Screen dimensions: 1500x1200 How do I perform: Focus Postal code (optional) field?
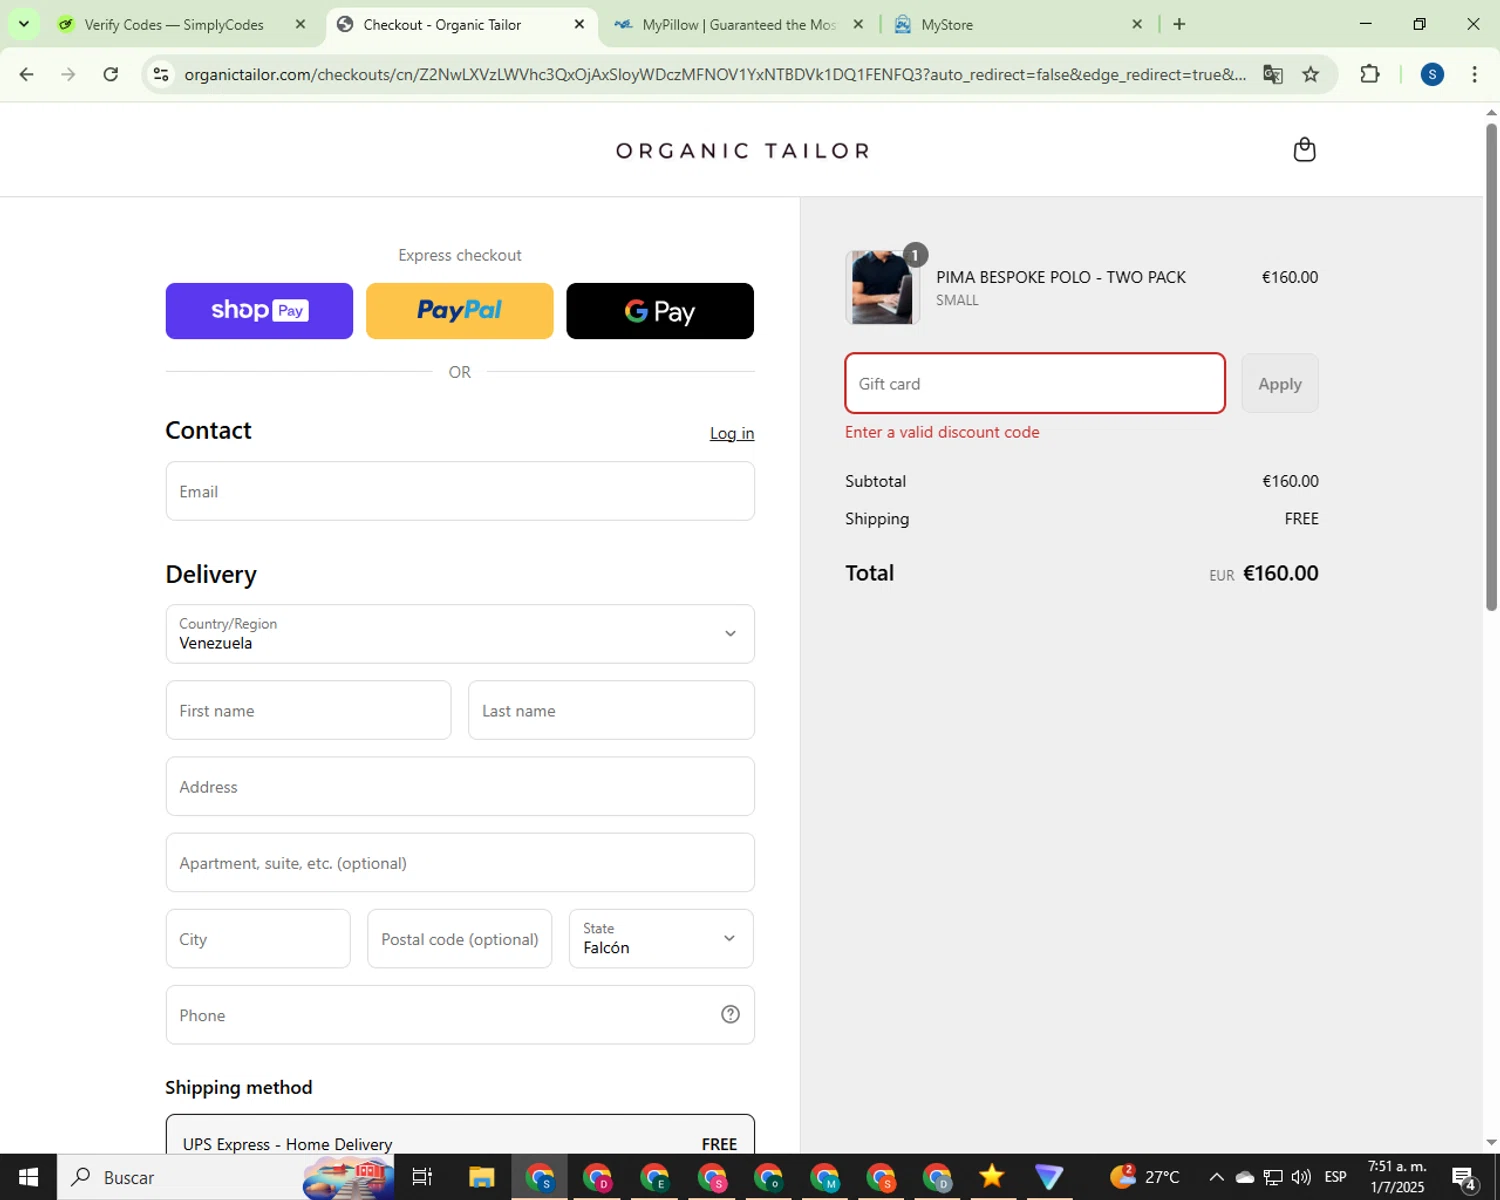coord(460,939)
